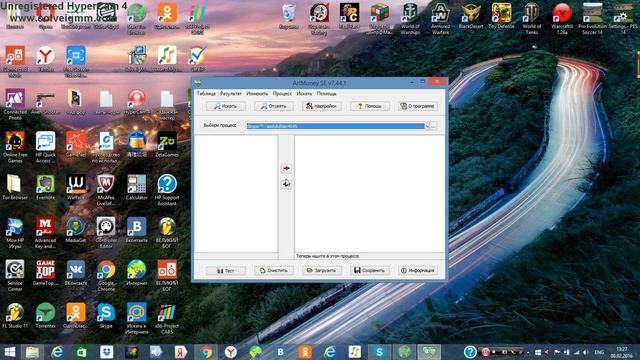Open Online Free Games shortcut
The width and height of the screenshot is (640, 360).
pyautogui.click(x=15, y=147)
